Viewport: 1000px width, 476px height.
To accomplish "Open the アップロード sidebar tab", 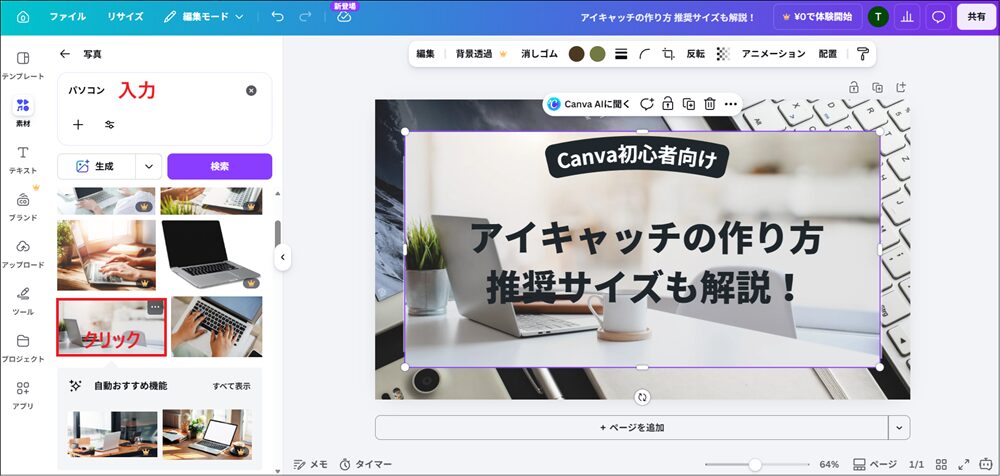I will tap(23, 254).
